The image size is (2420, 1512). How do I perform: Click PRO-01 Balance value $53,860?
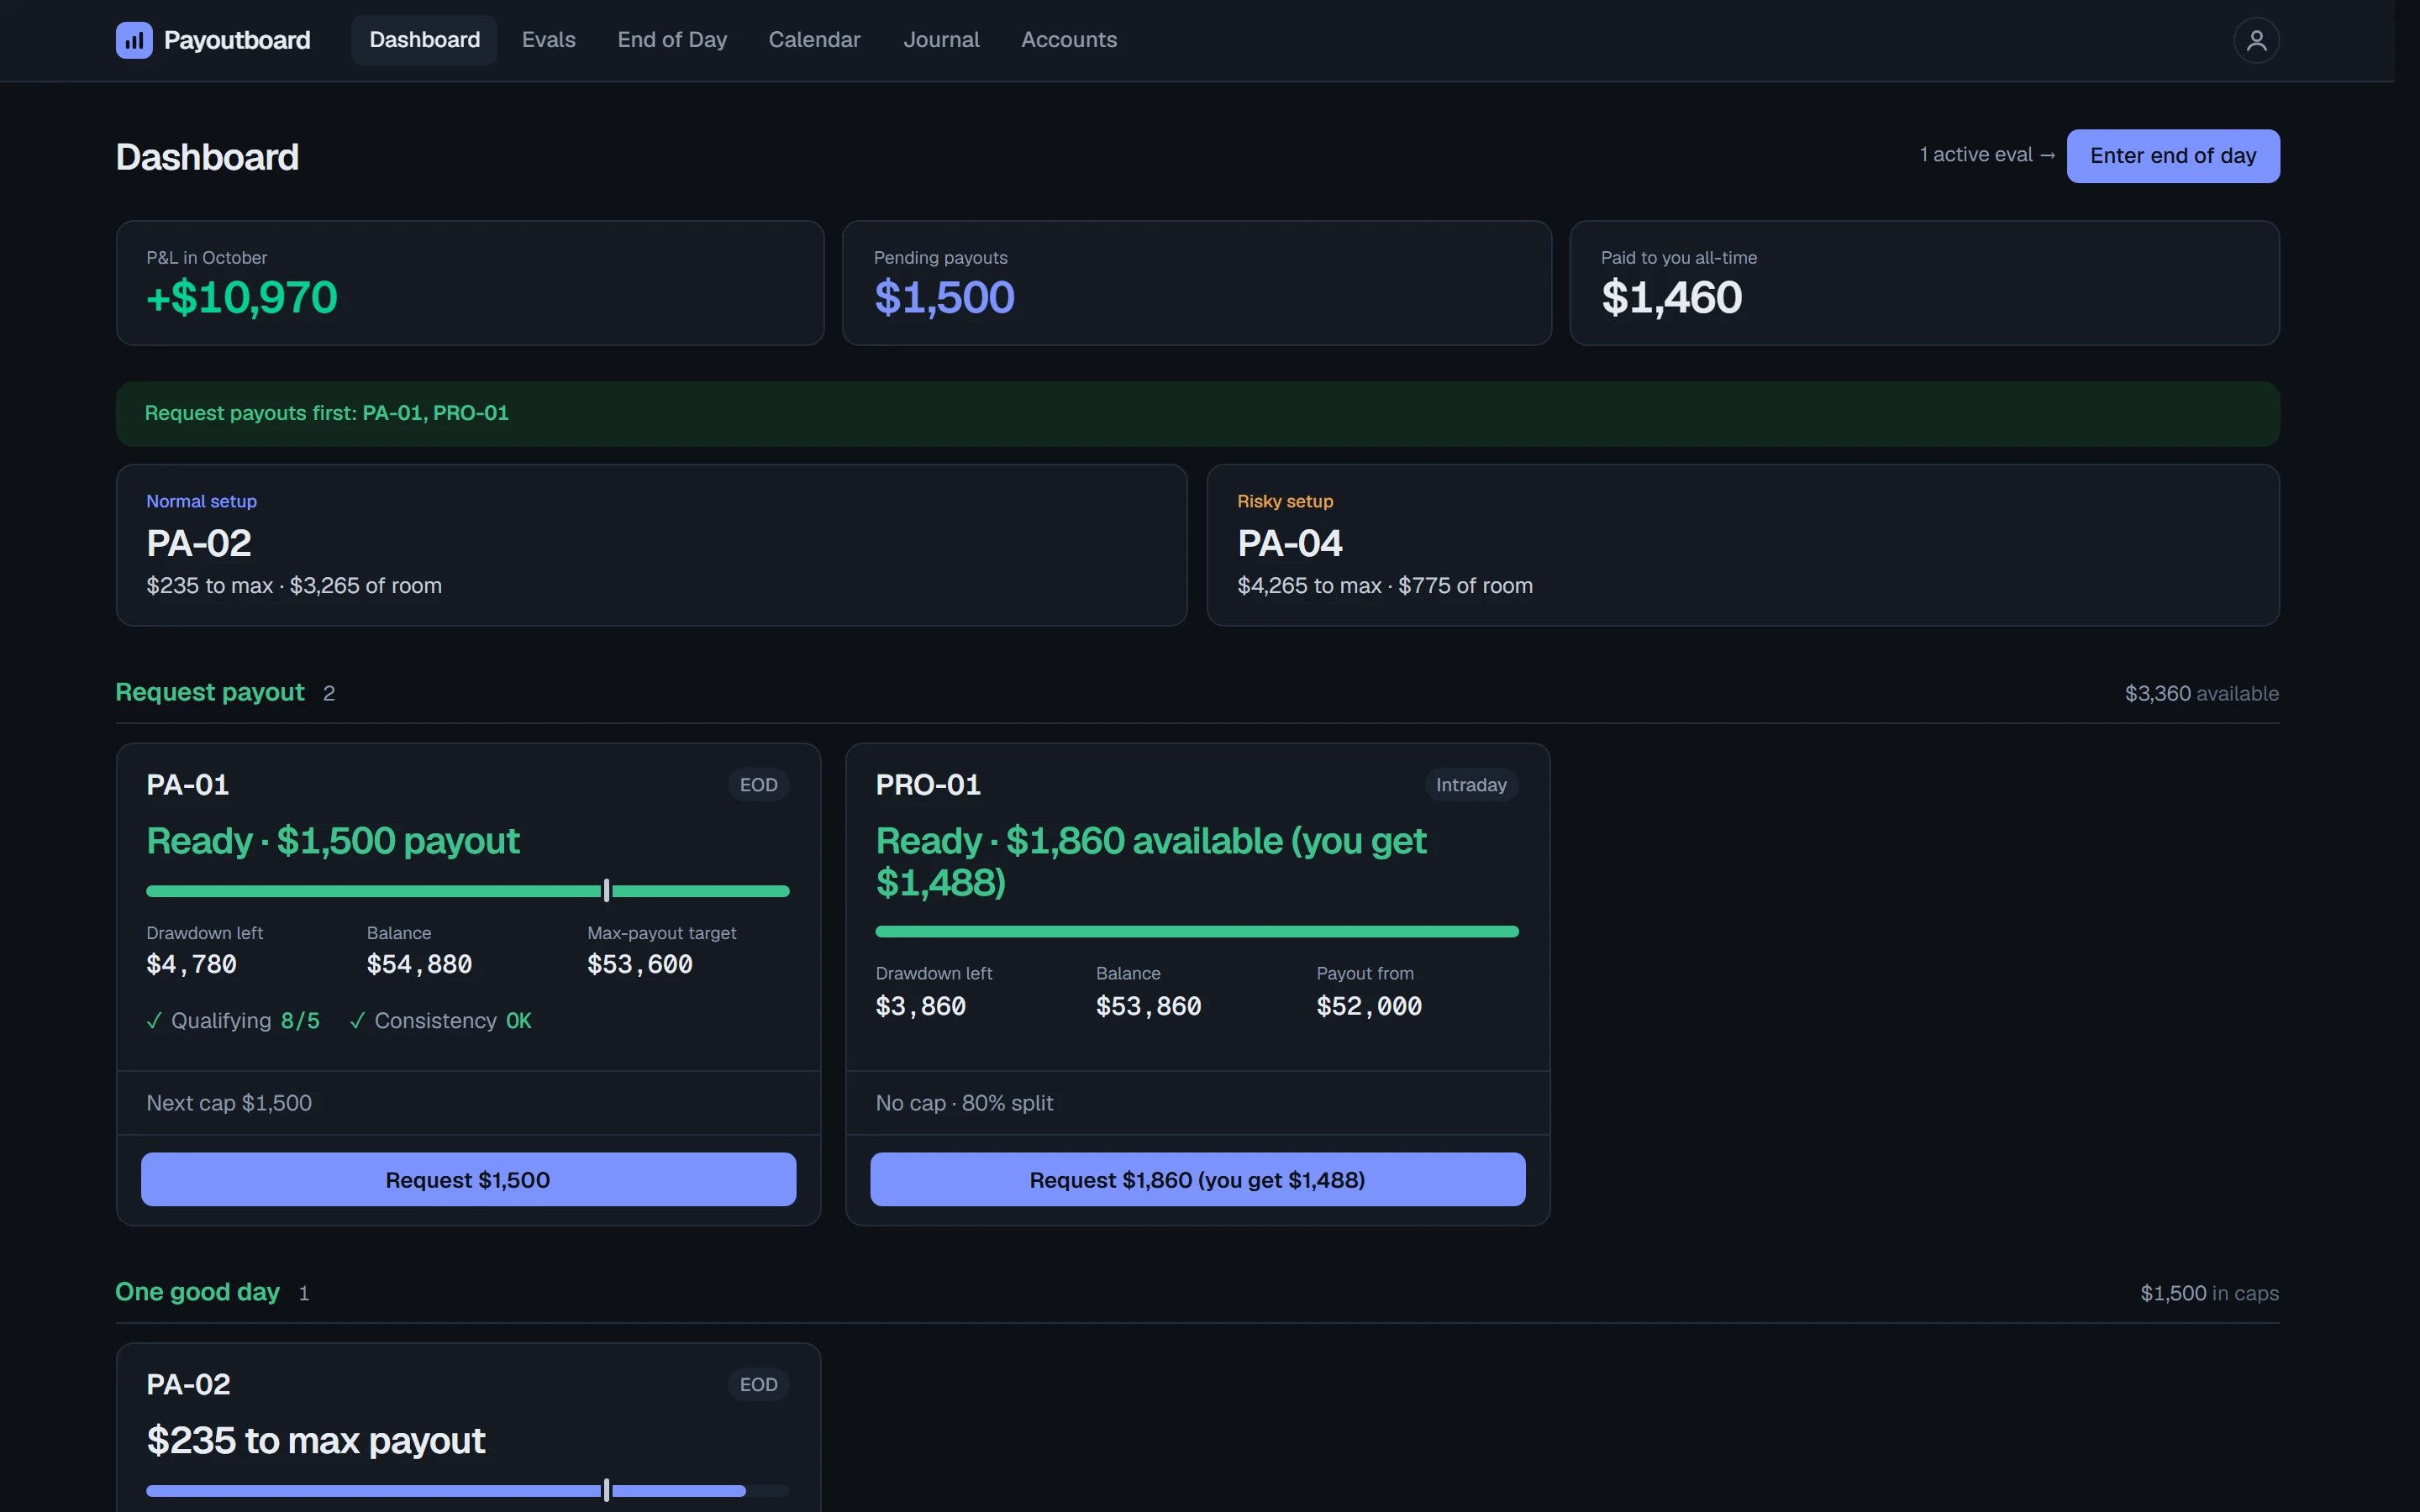[1148, 1006]
